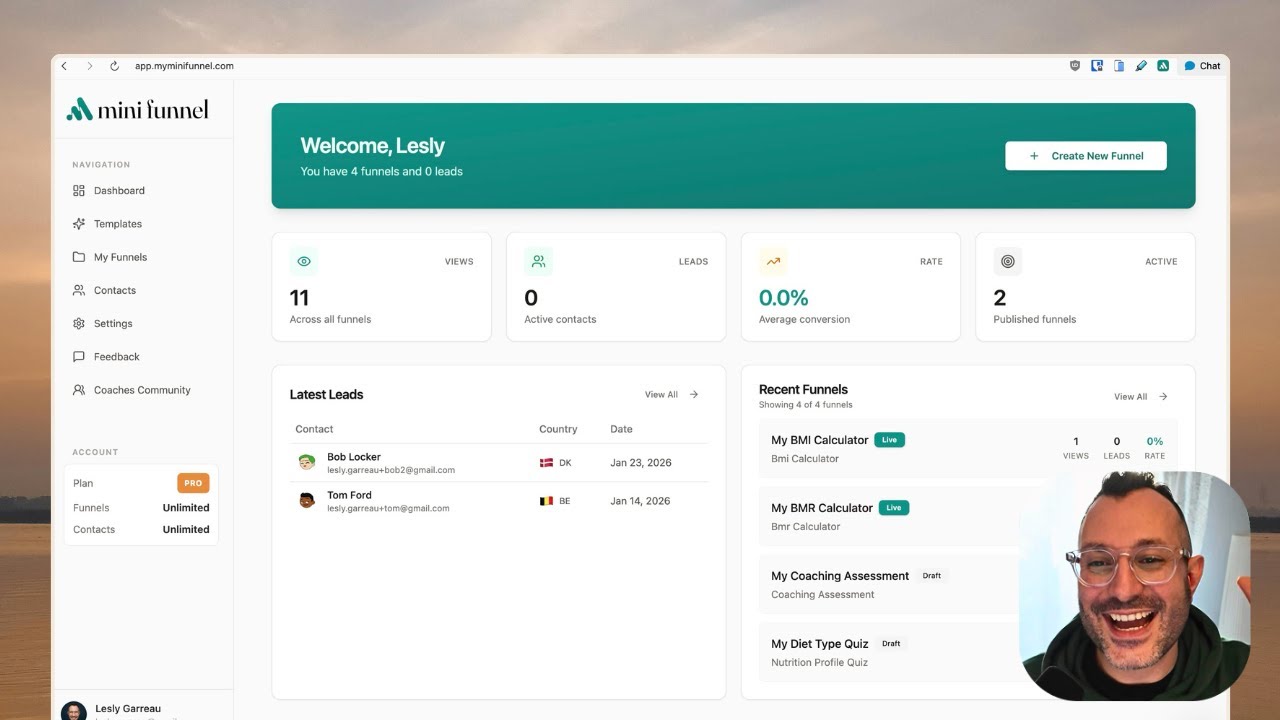Open the Chat button in browser toolbar
The image size is (1280, 720).
pos(1203,66)
